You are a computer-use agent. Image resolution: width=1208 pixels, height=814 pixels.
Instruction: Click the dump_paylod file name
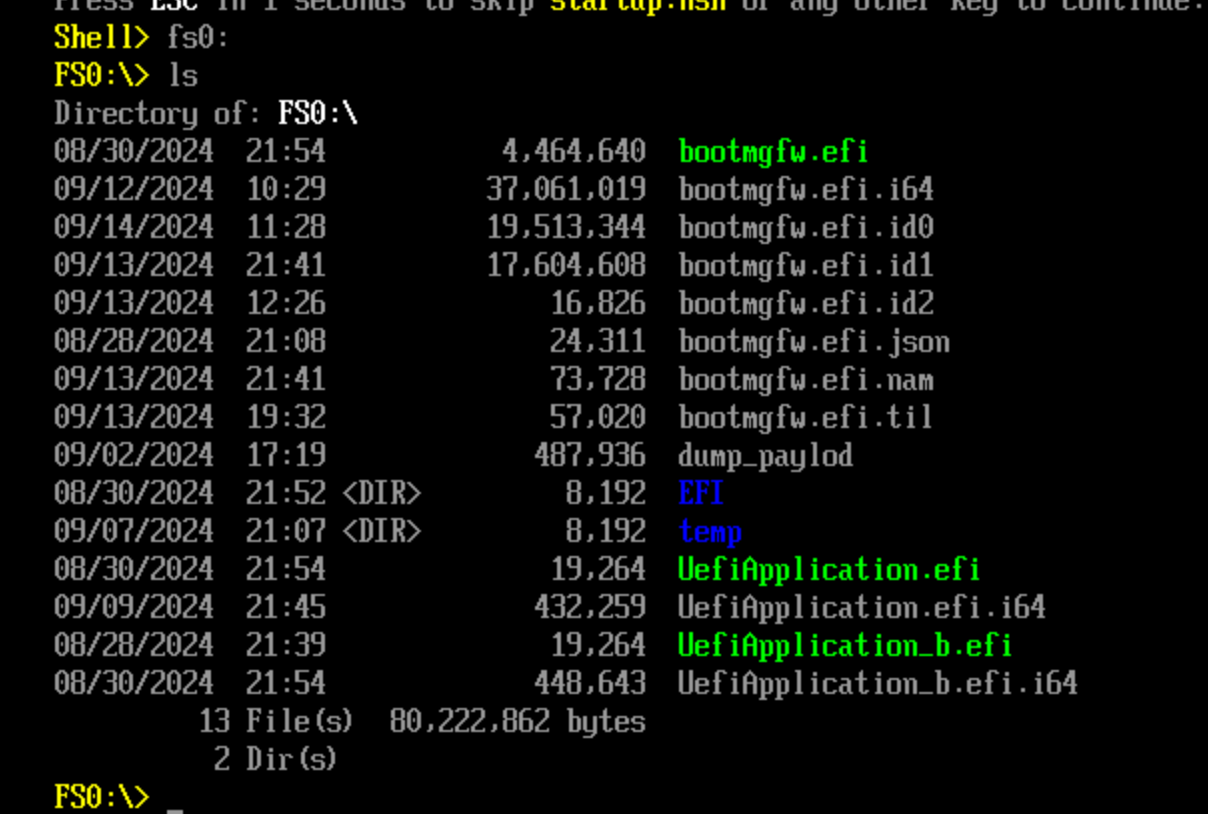click(x=765, y=456)
